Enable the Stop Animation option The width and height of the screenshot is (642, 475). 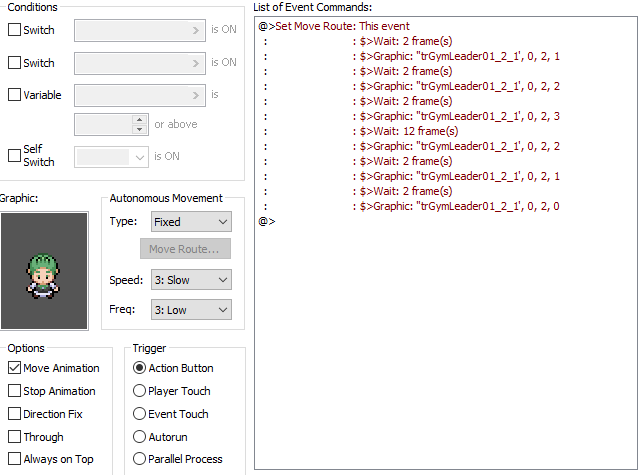(x=14, y=391)
